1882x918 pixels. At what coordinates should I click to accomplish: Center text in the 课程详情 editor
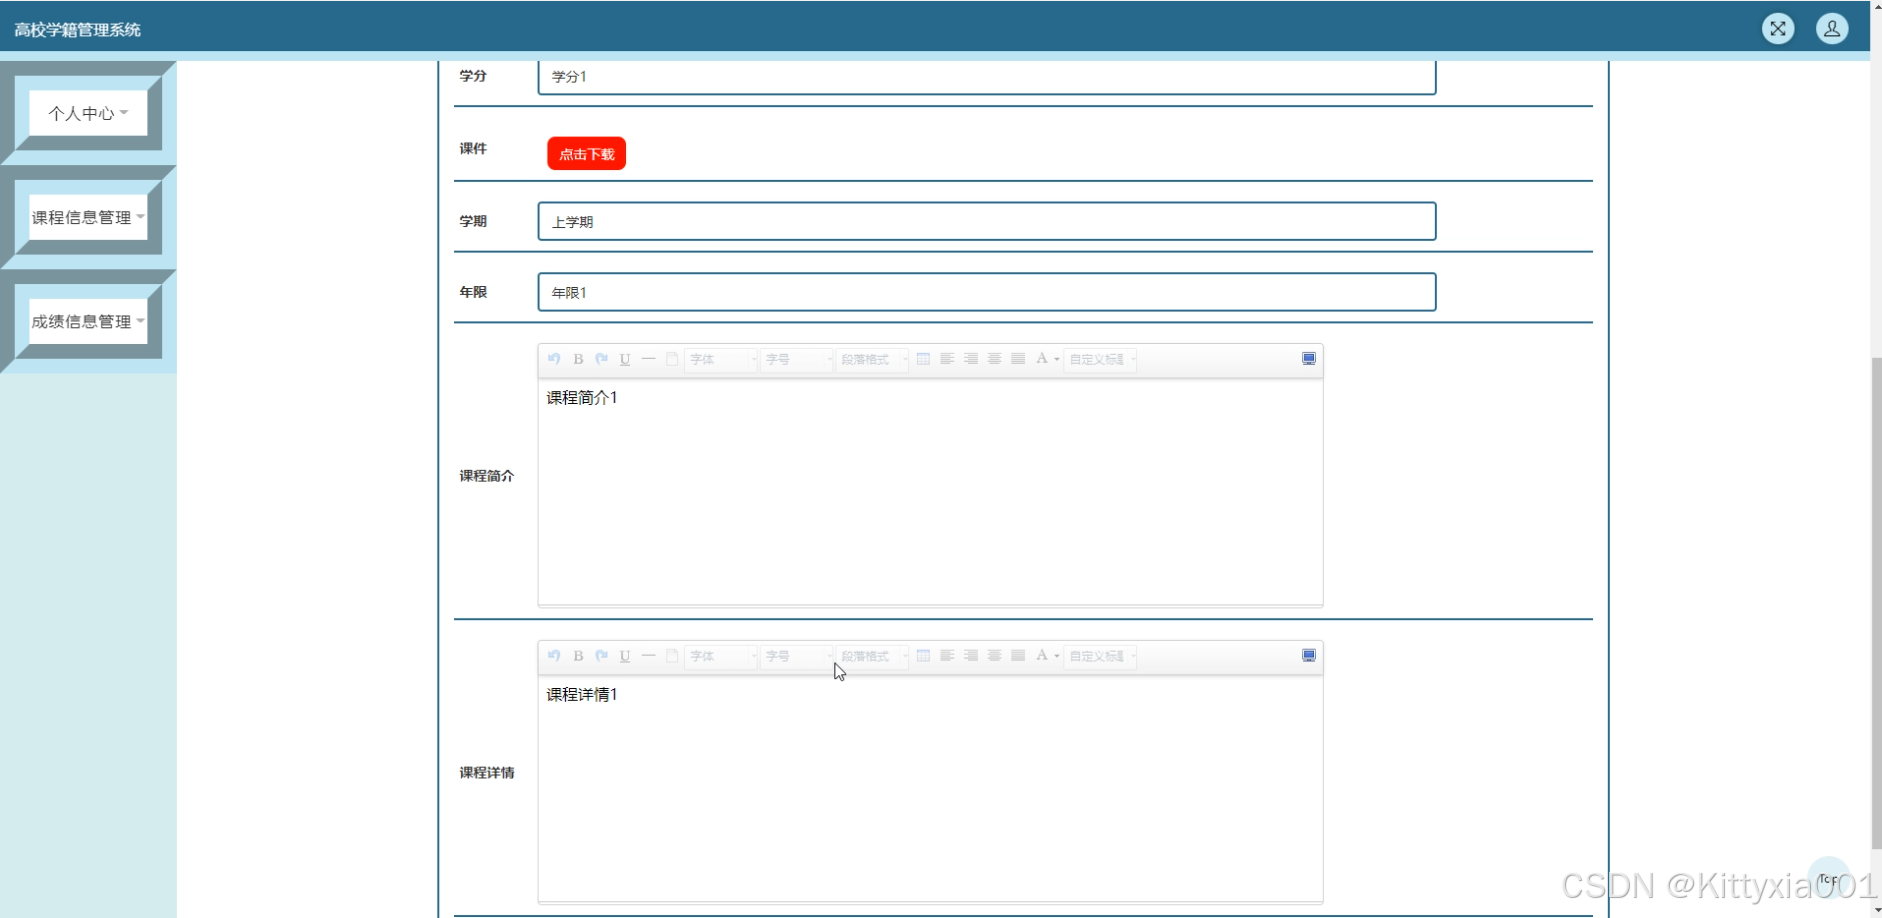[995, 656]
